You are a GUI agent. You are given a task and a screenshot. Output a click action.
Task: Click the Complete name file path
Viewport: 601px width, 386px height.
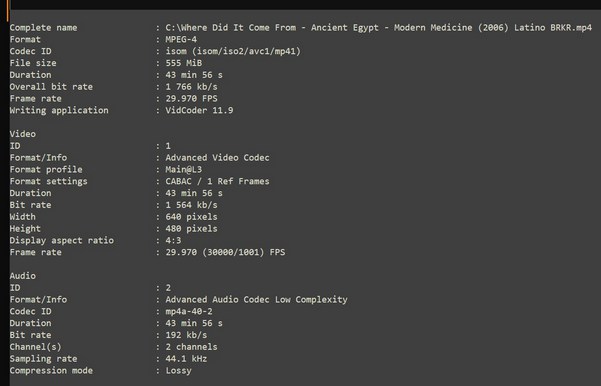coord(379,28)
